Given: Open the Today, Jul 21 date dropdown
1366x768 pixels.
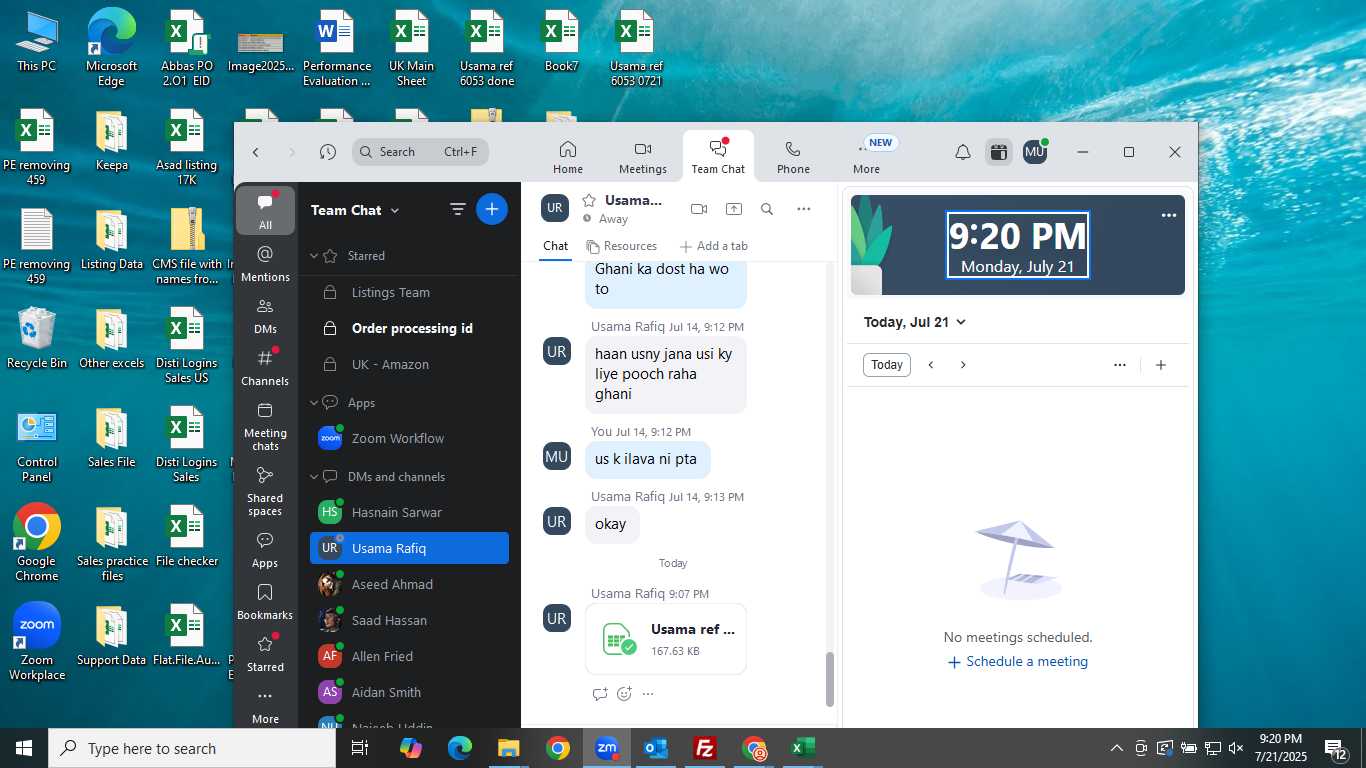Looking at the screenshot, I should point(915,322).
